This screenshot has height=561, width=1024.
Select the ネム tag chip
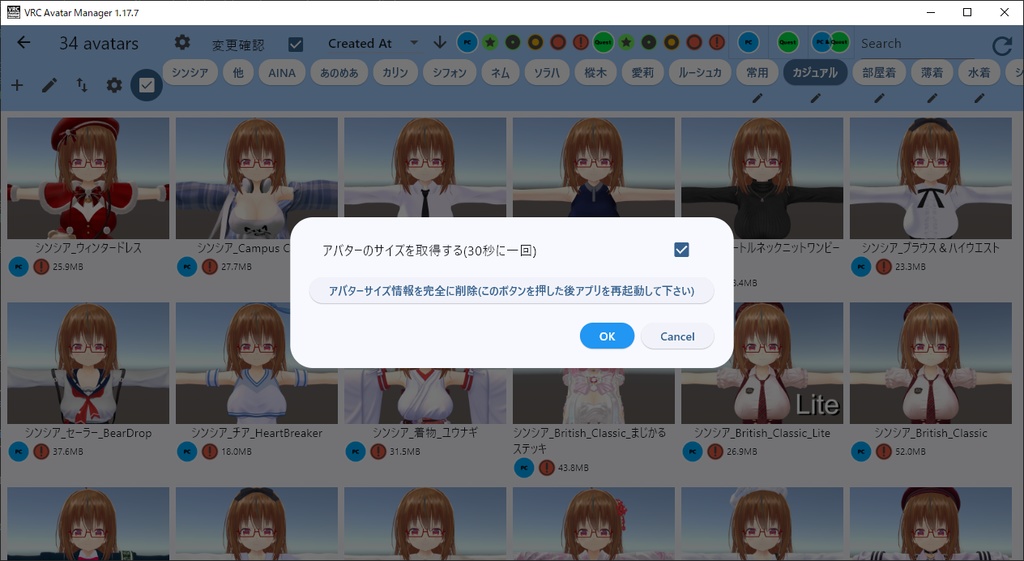click(x=500, y=72)
